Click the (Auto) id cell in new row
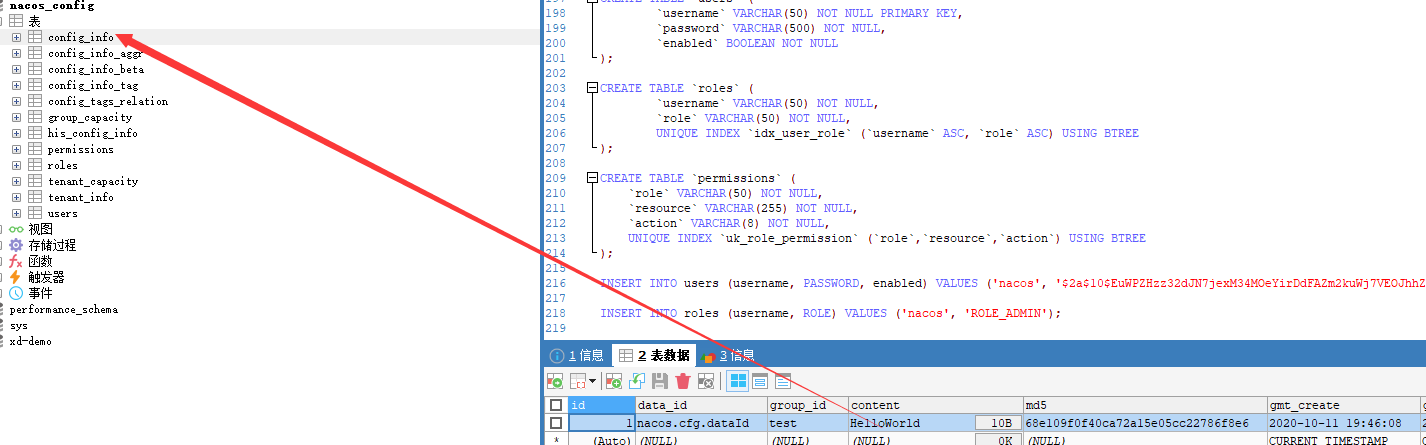1426x445 pixels. [x=601, y=440]
